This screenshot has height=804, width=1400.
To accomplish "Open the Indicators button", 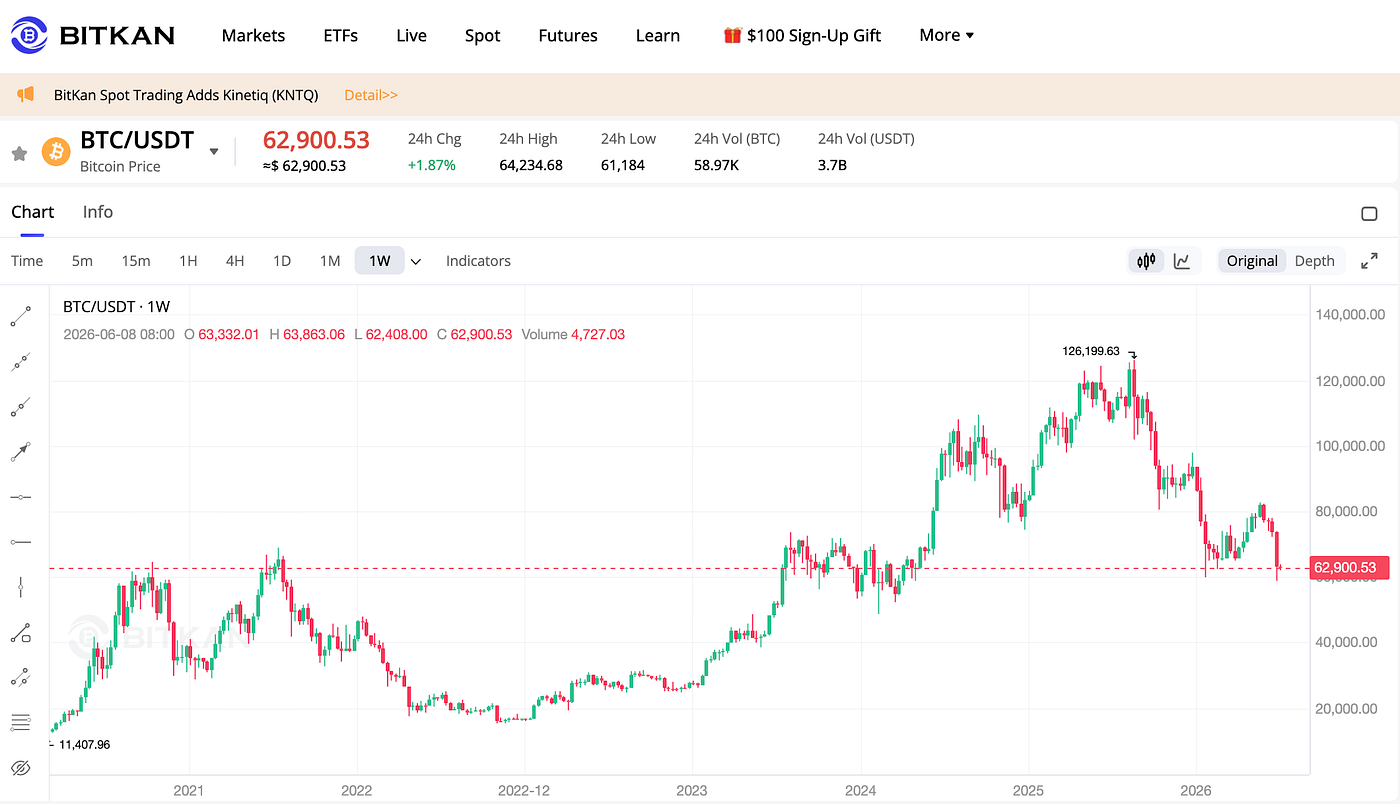I will tap(478, 261).
